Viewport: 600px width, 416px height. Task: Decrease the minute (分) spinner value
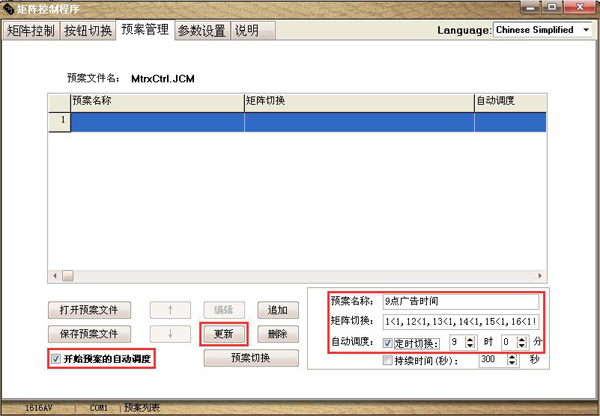click(522, 345)
